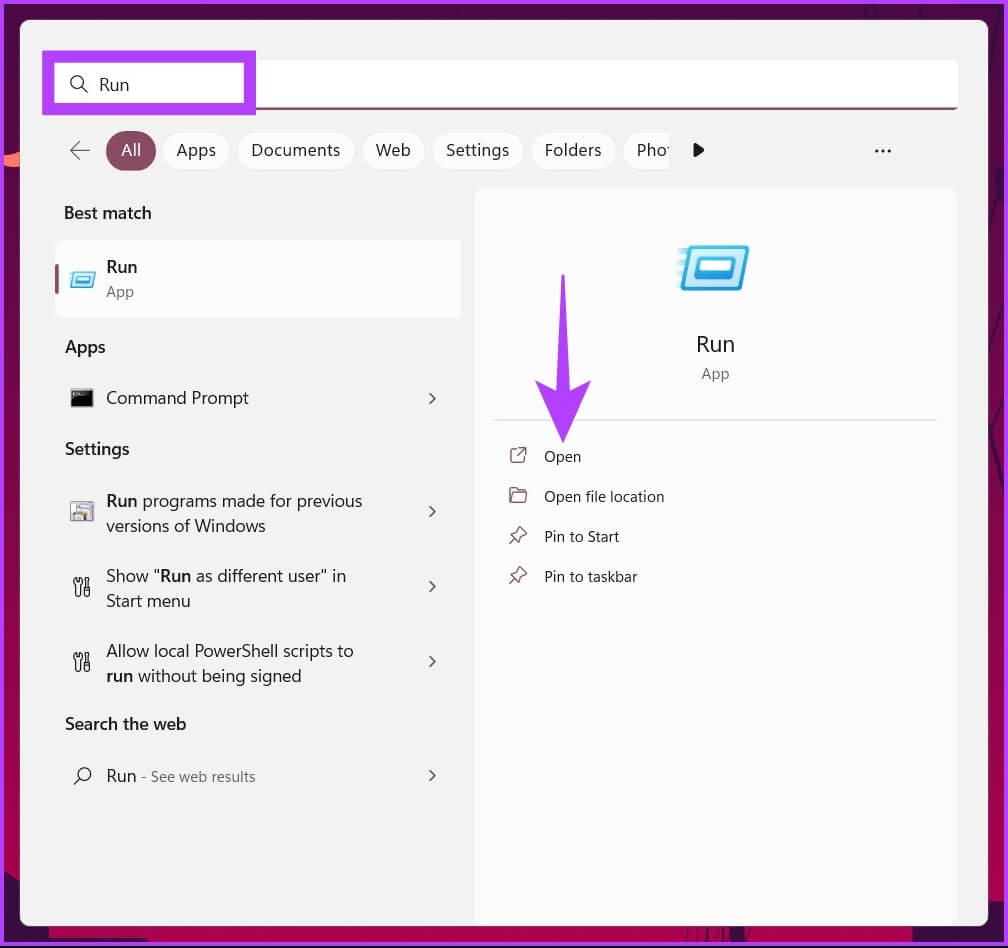Click the small Run app icon in best match
Viewport: 1008px width, 948px height.
(82, 280)
